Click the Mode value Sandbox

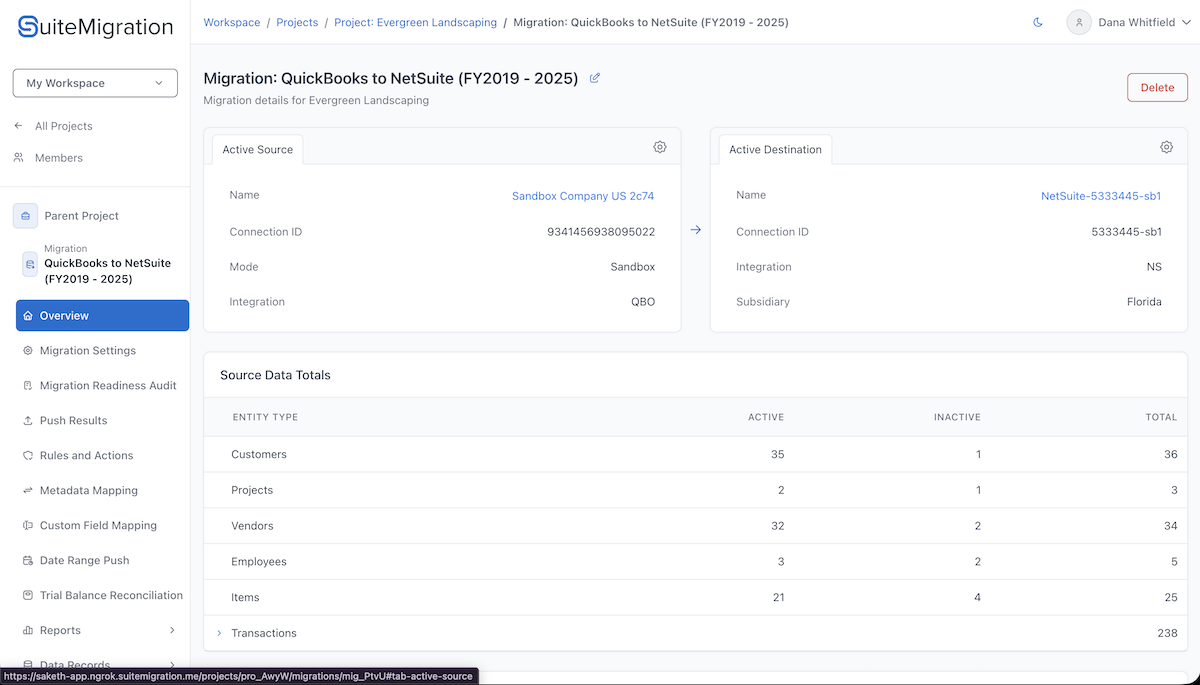click(x=633, y=267)
